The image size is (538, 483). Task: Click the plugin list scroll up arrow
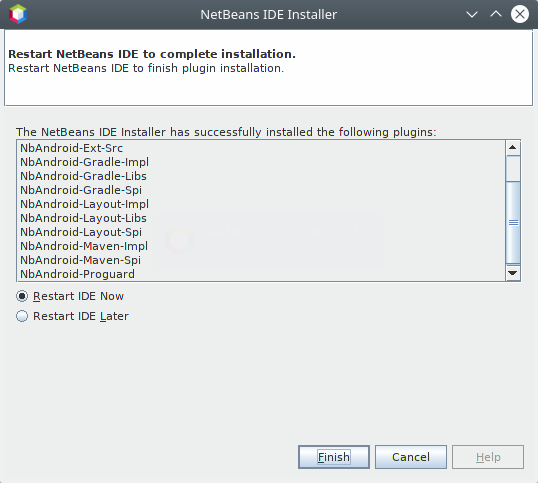513,148
